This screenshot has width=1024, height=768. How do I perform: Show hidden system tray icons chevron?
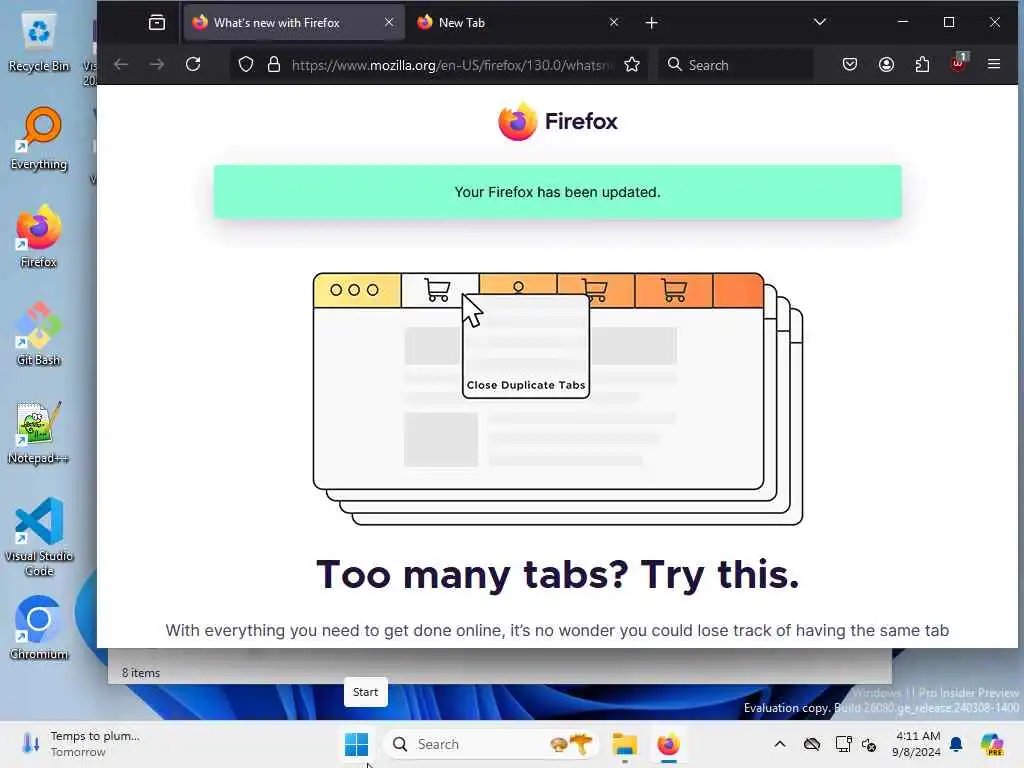tap(780, 744)
